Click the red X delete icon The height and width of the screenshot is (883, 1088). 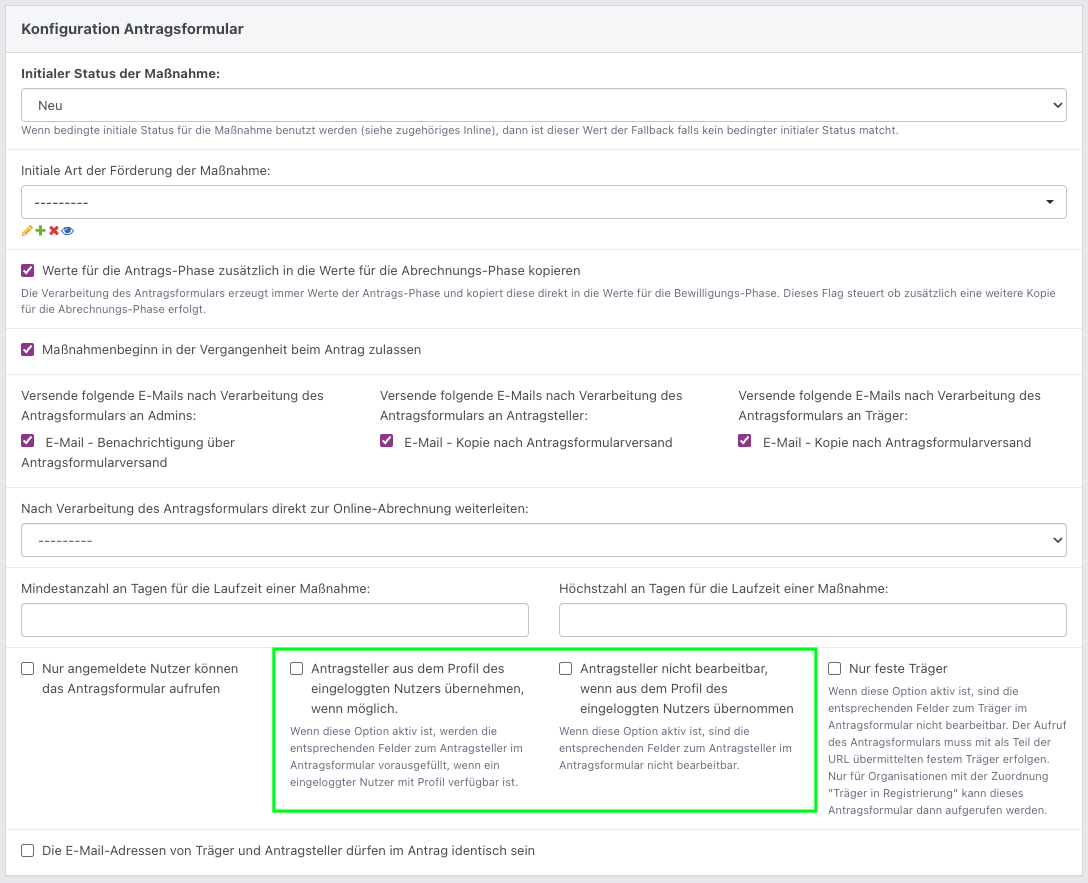tap(54, 231)
